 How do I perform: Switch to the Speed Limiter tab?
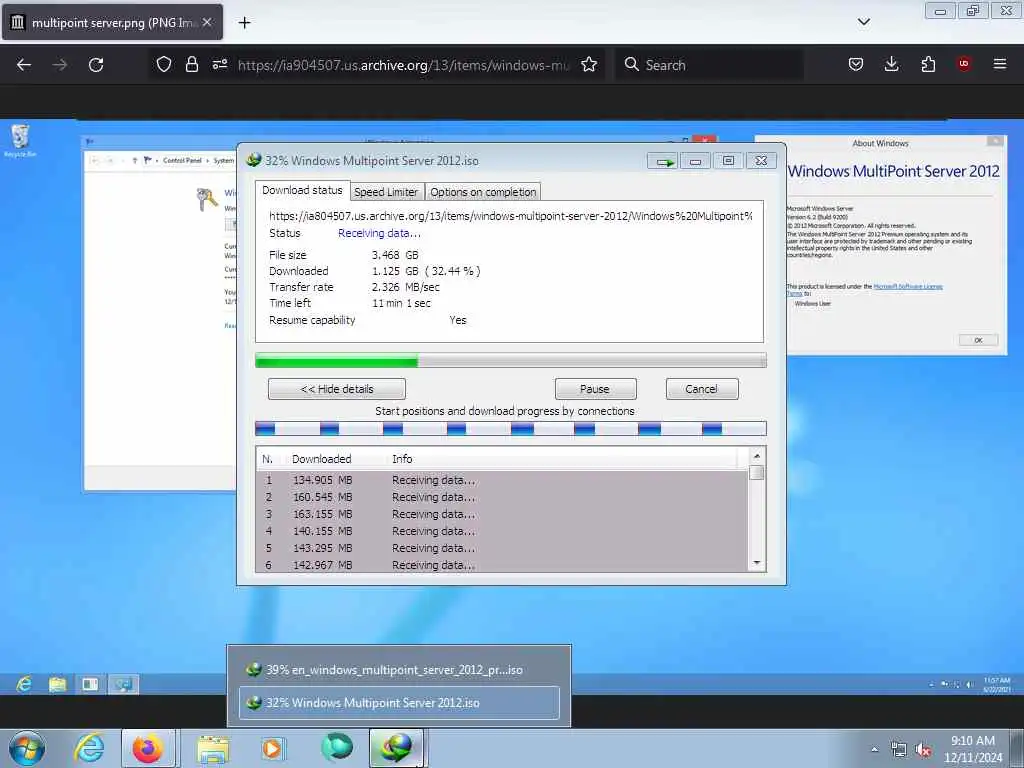coord(386,192)
